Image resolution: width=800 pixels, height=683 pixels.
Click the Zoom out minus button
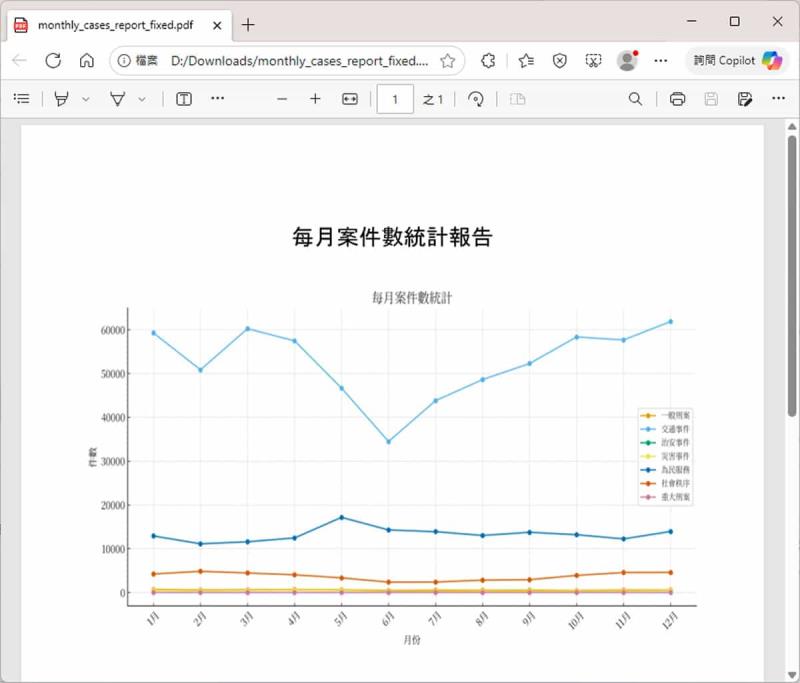282,99
